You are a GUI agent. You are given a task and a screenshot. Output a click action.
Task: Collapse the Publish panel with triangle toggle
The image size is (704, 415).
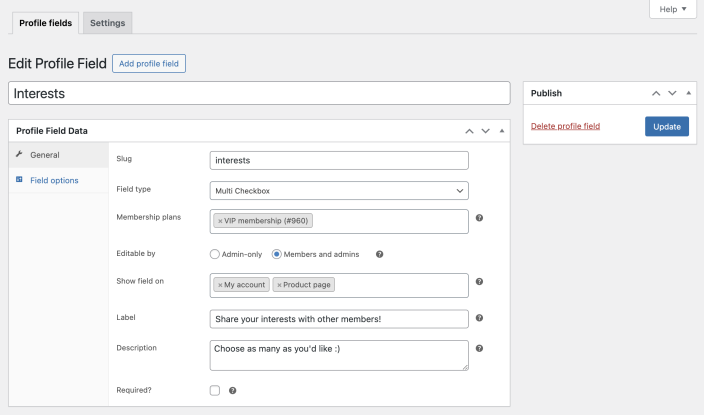tap(688, 93)
